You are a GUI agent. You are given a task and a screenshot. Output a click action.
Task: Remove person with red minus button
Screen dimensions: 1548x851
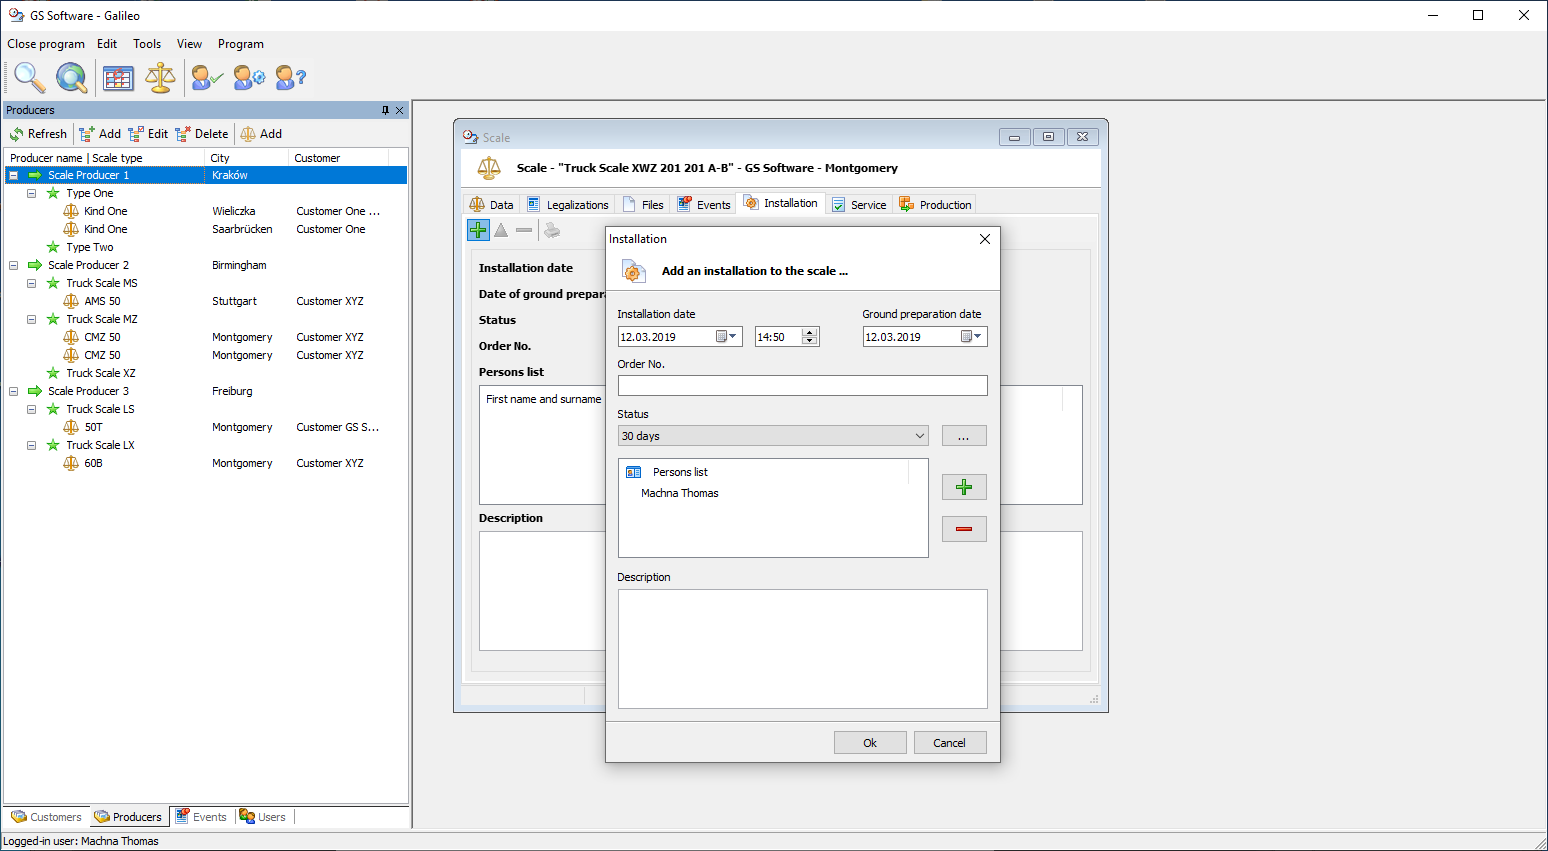[x=964, y=529]
